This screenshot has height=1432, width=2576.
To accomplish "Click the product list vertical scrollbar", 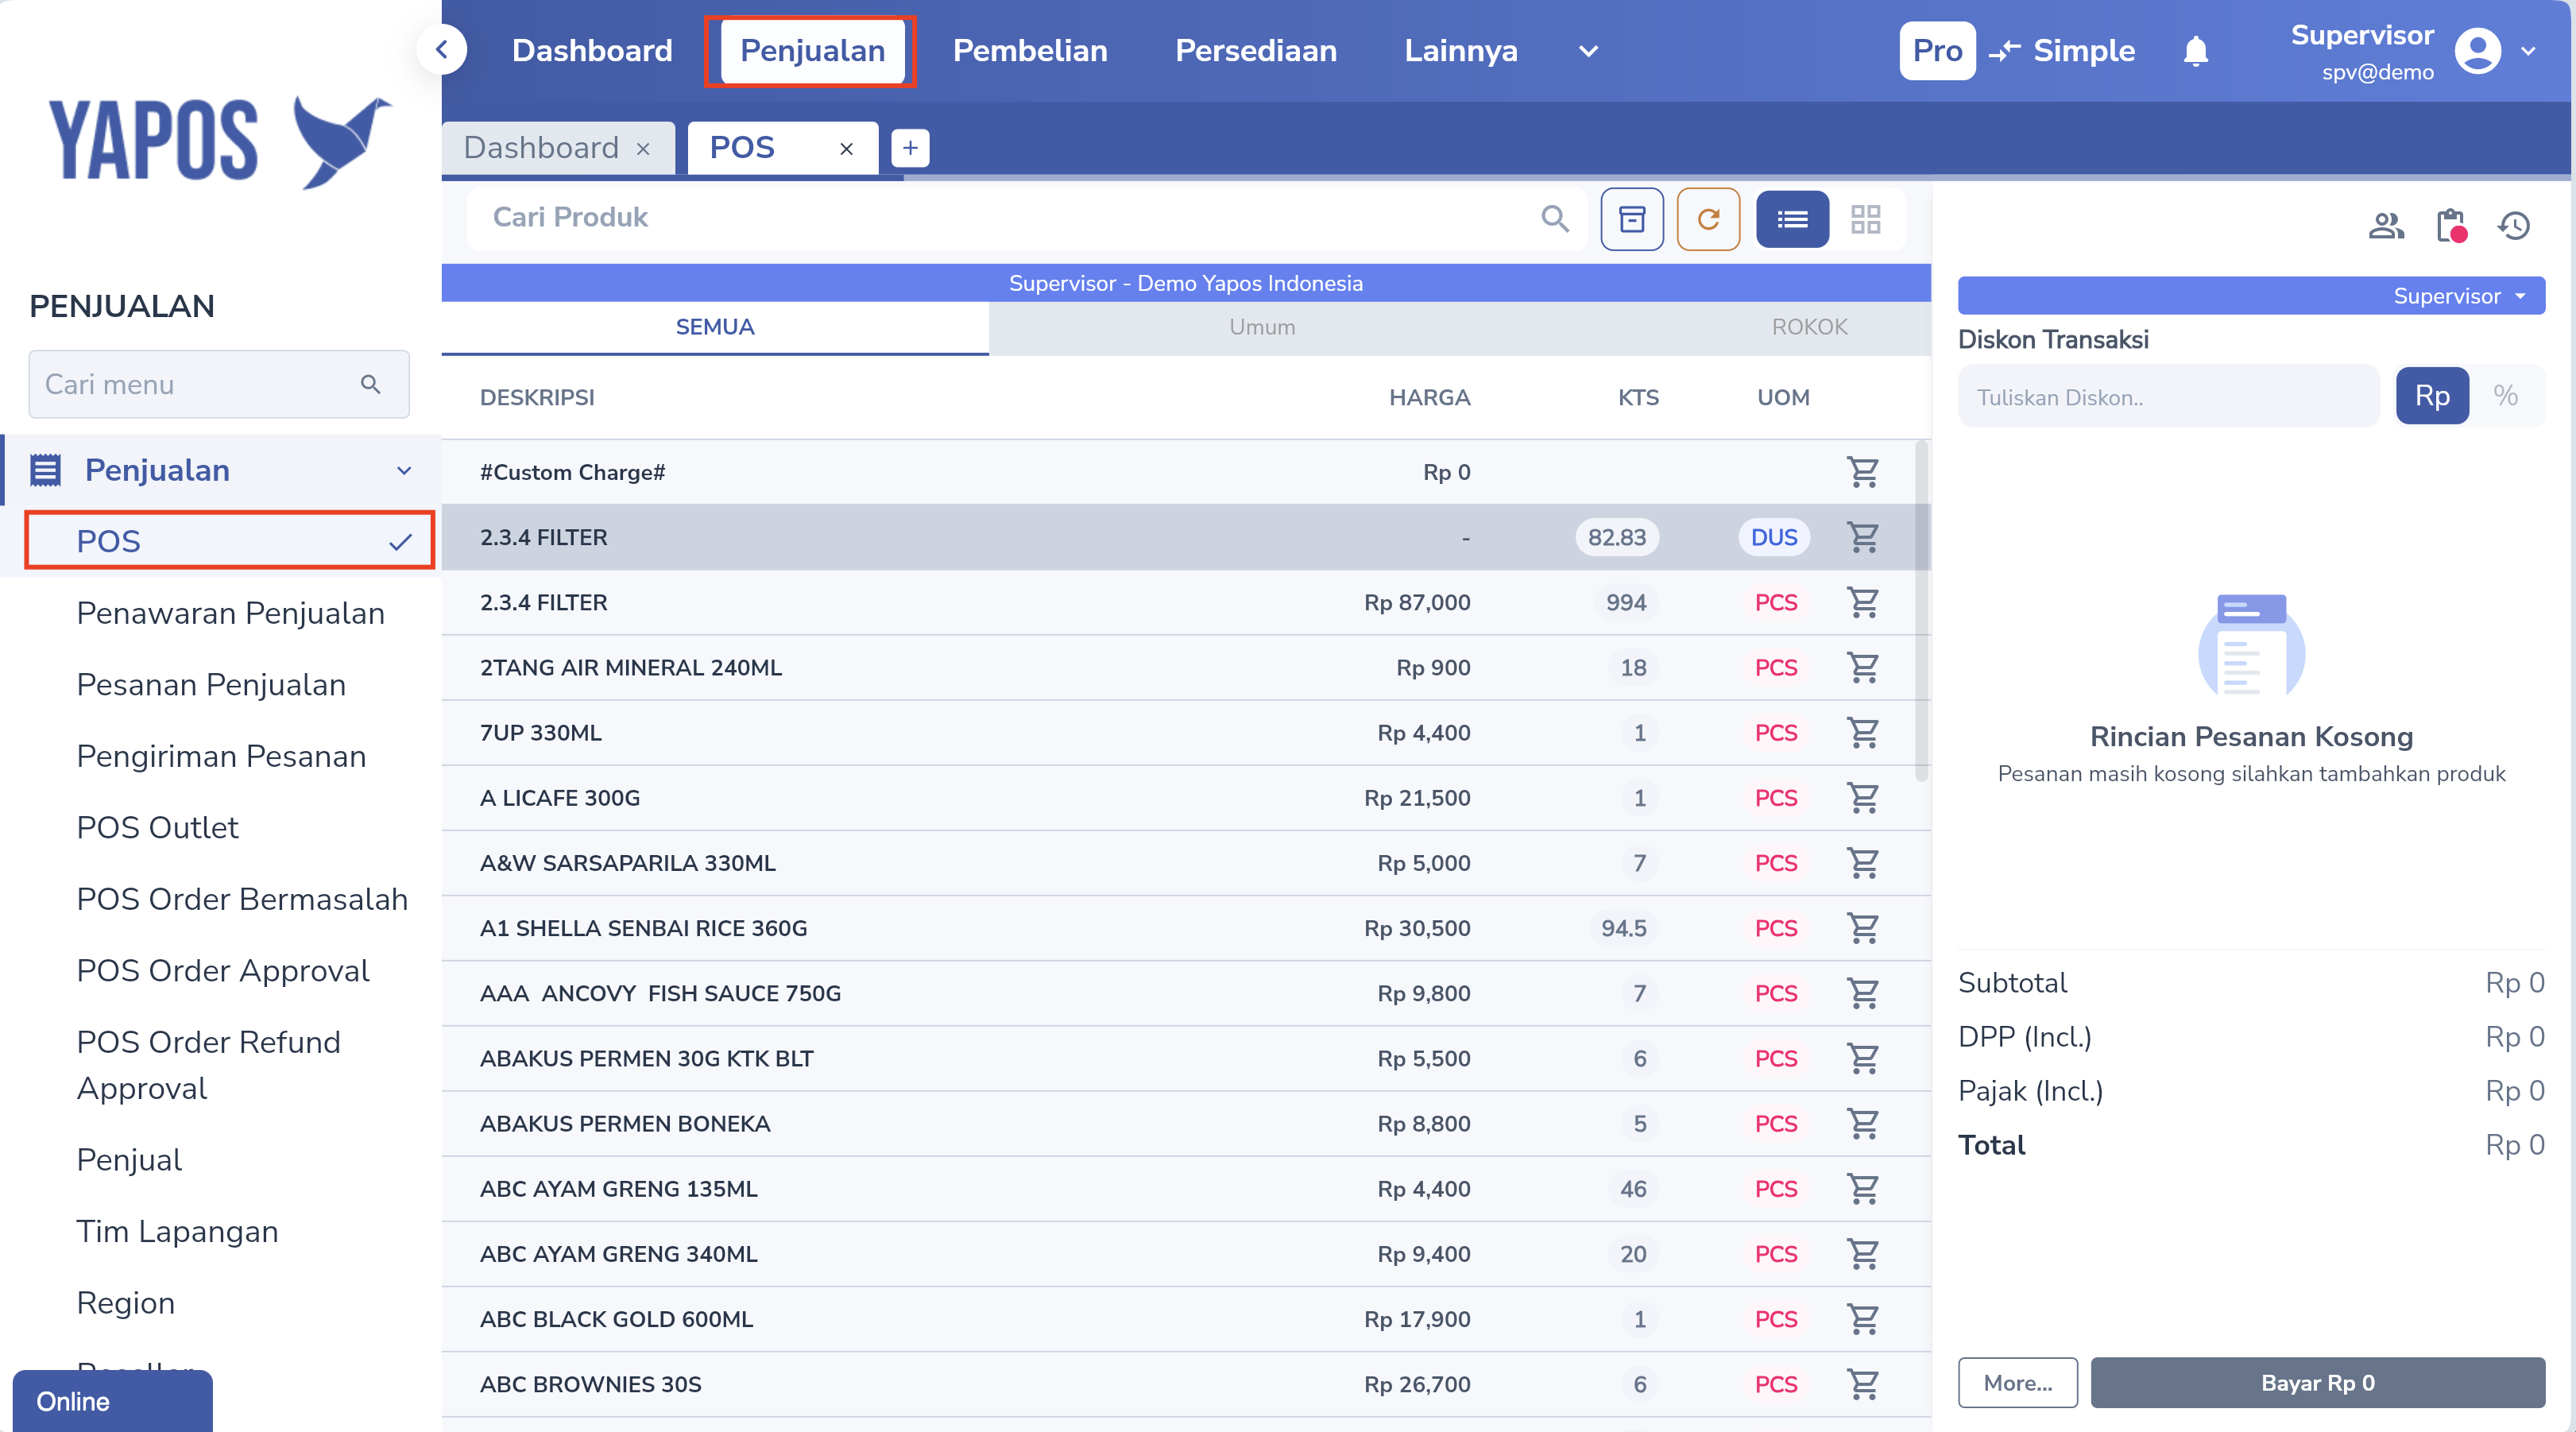I will point(1921,610).
